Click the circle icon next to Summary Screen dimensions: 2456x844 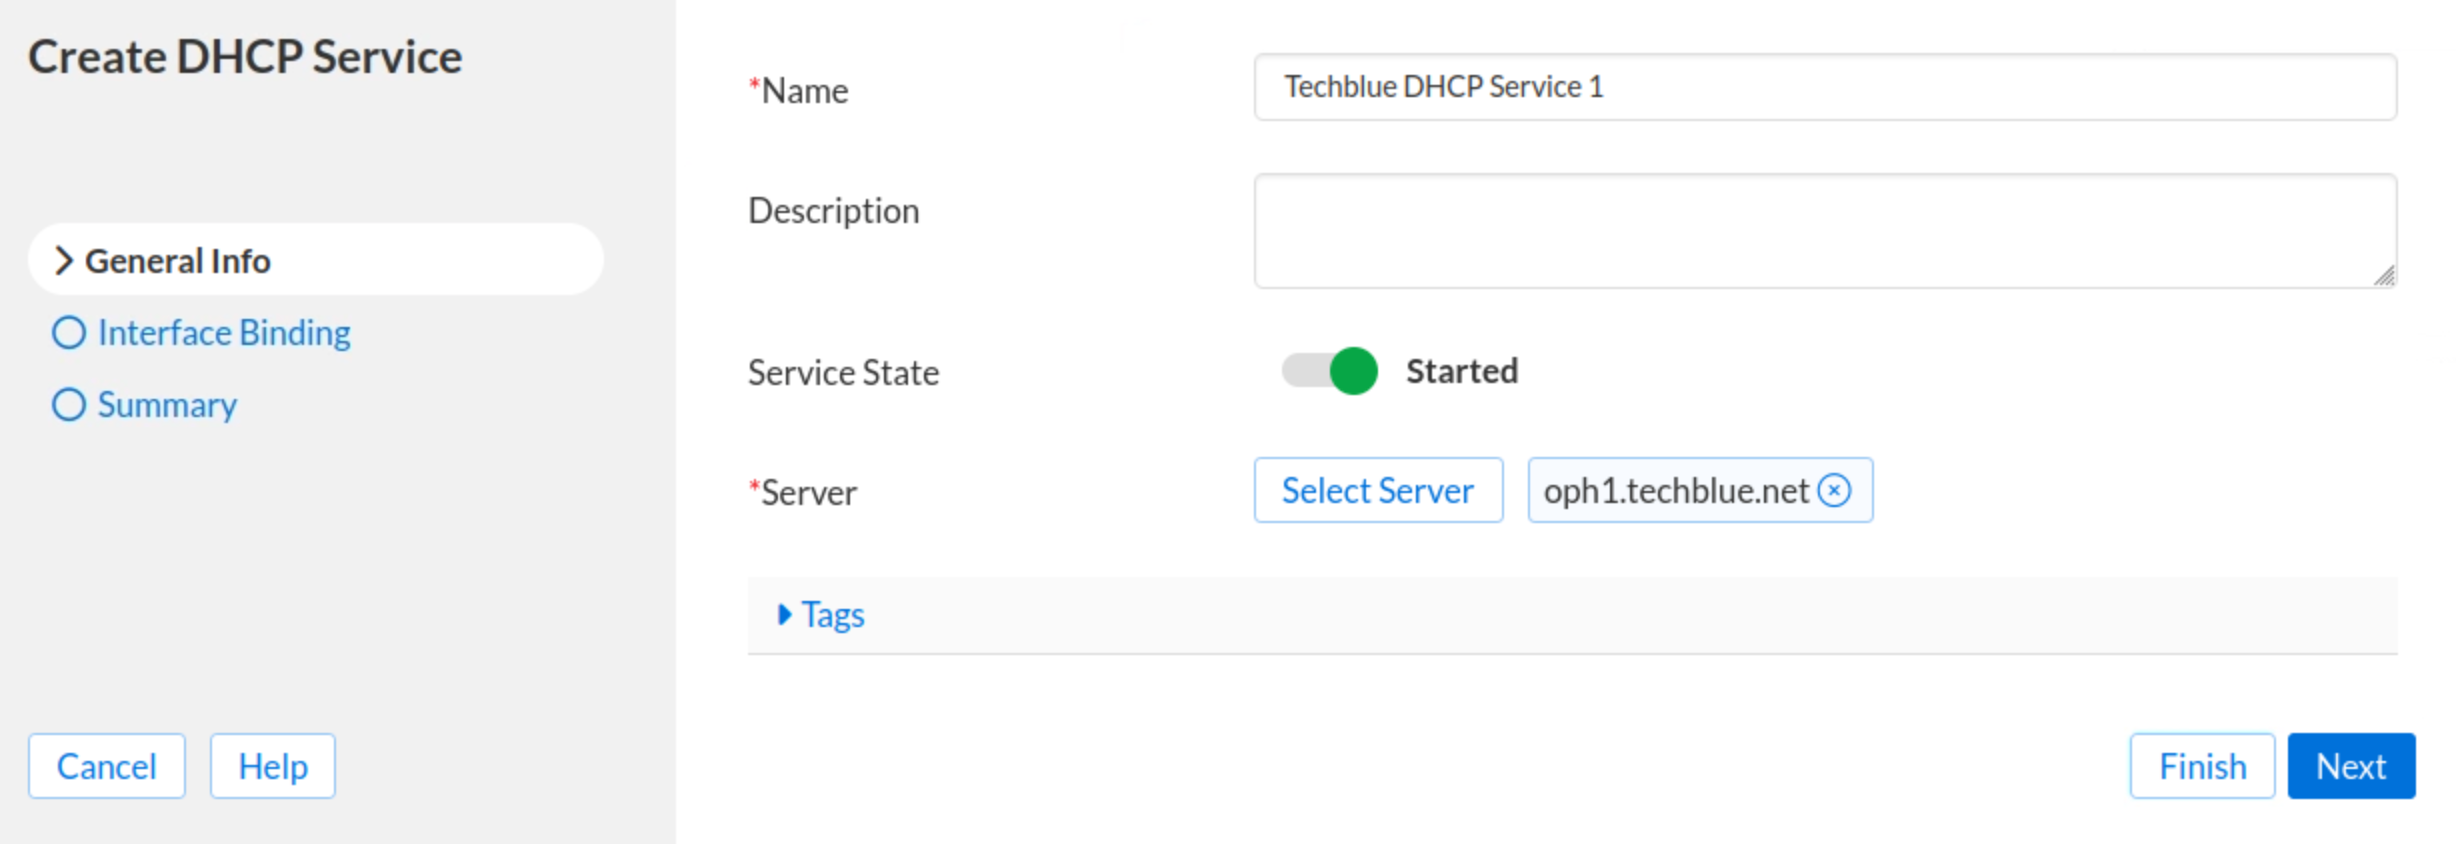[68, 405]
